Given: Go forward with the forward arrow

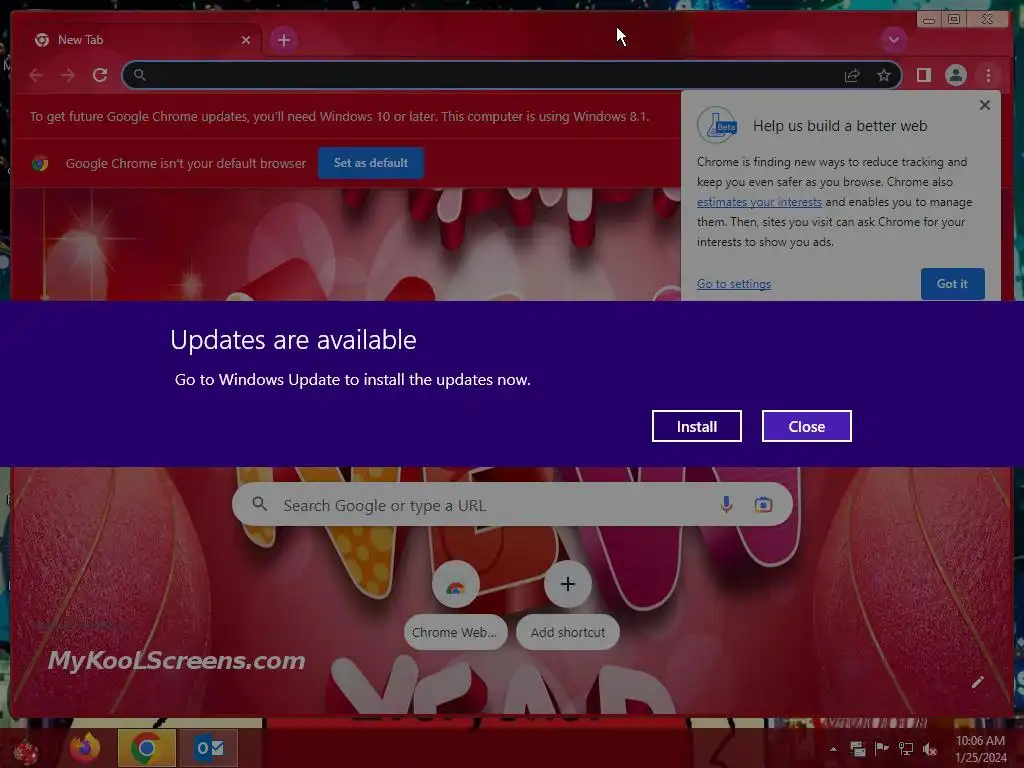Looking at the screenshot, I should (68, 75).
